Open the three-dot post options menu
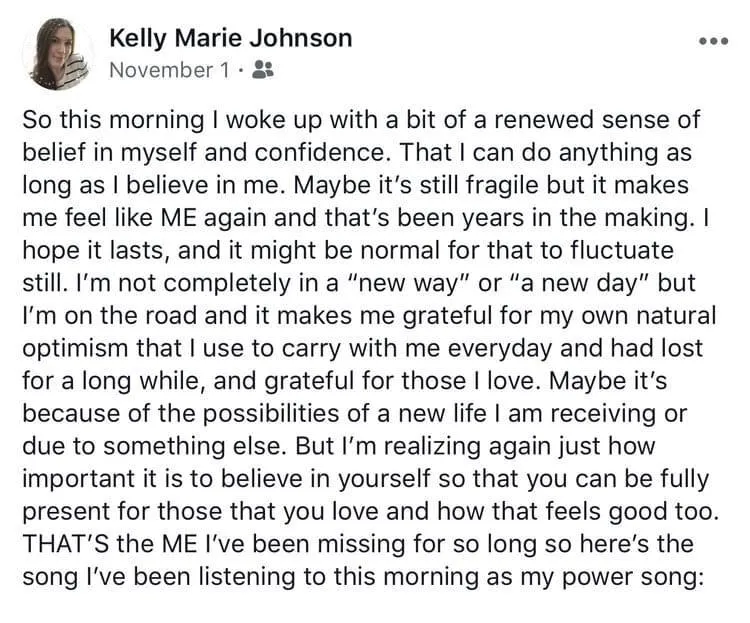Viewport: 750px width, 623px height. coord(713,43)
